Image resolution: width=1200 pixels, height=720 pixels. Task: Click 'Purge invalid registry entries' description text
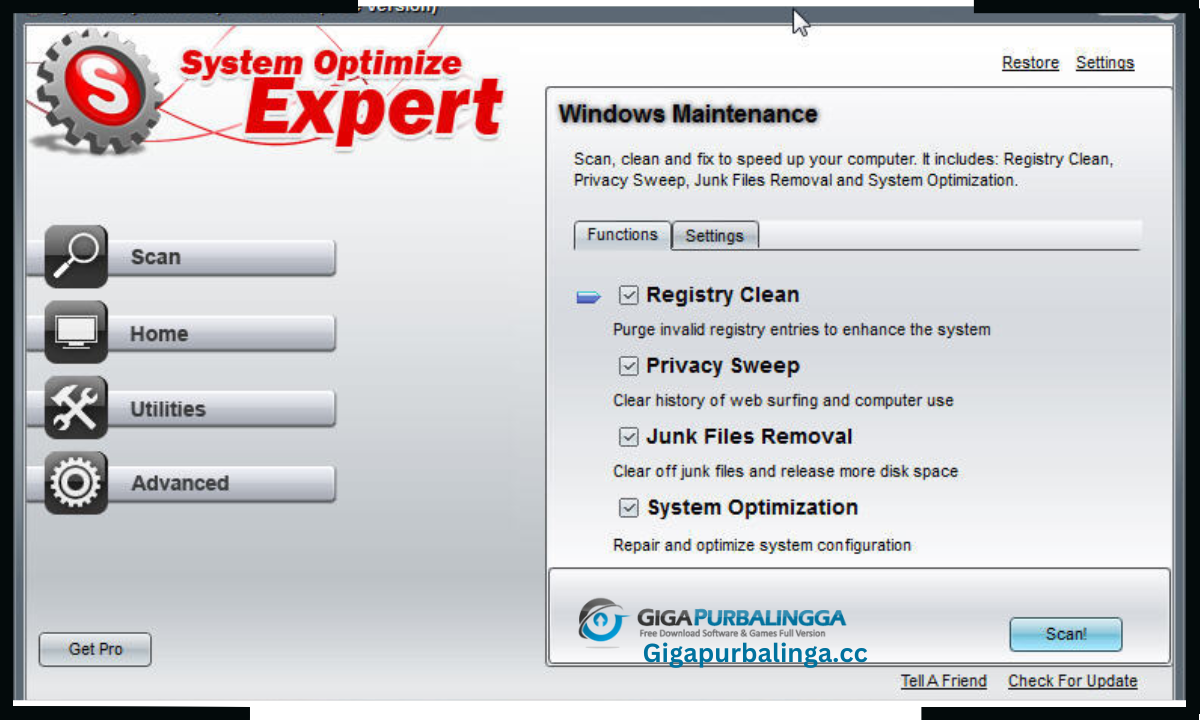point(802,329)
